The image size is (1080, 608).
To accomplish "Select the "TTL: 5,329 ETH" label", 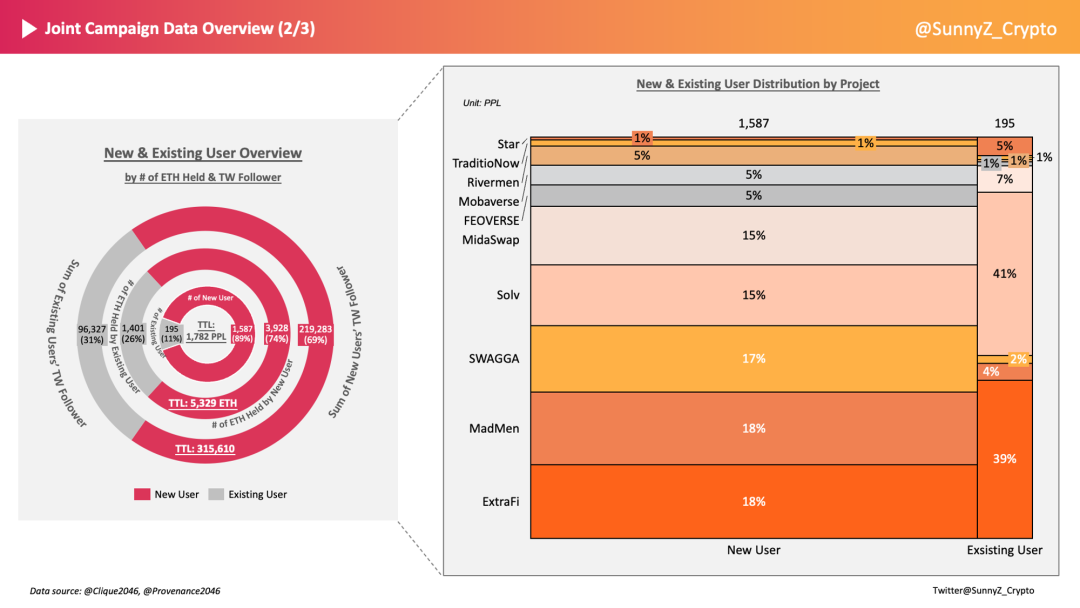I will (202, 403).
